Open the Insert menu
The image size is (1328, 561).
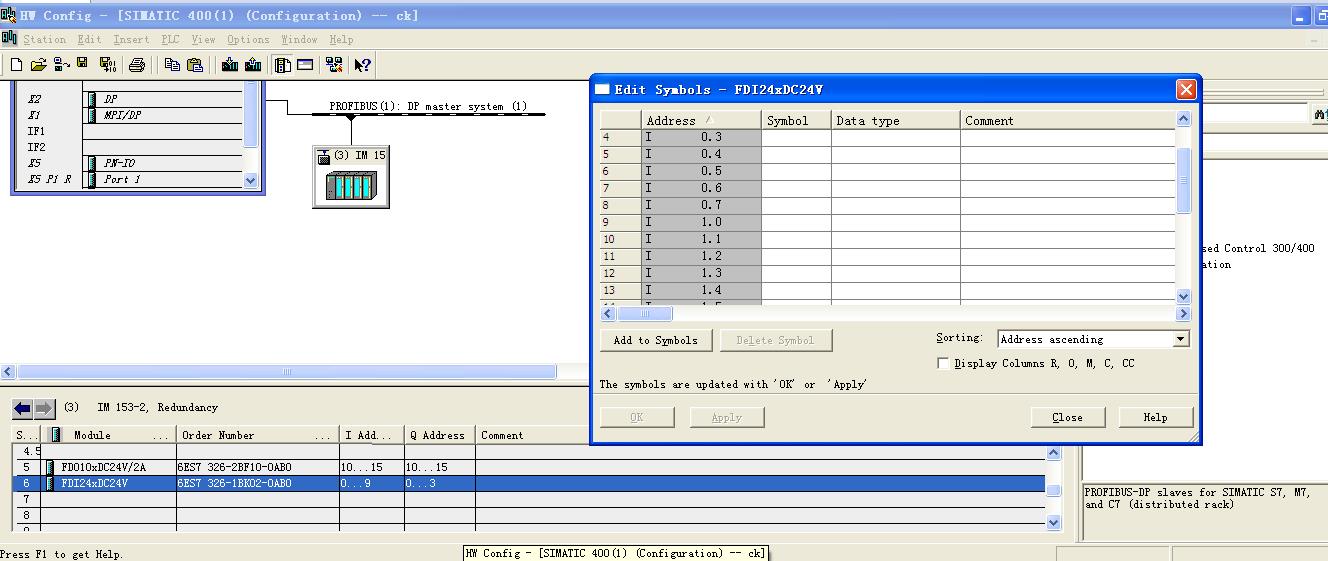click(131, 39)
